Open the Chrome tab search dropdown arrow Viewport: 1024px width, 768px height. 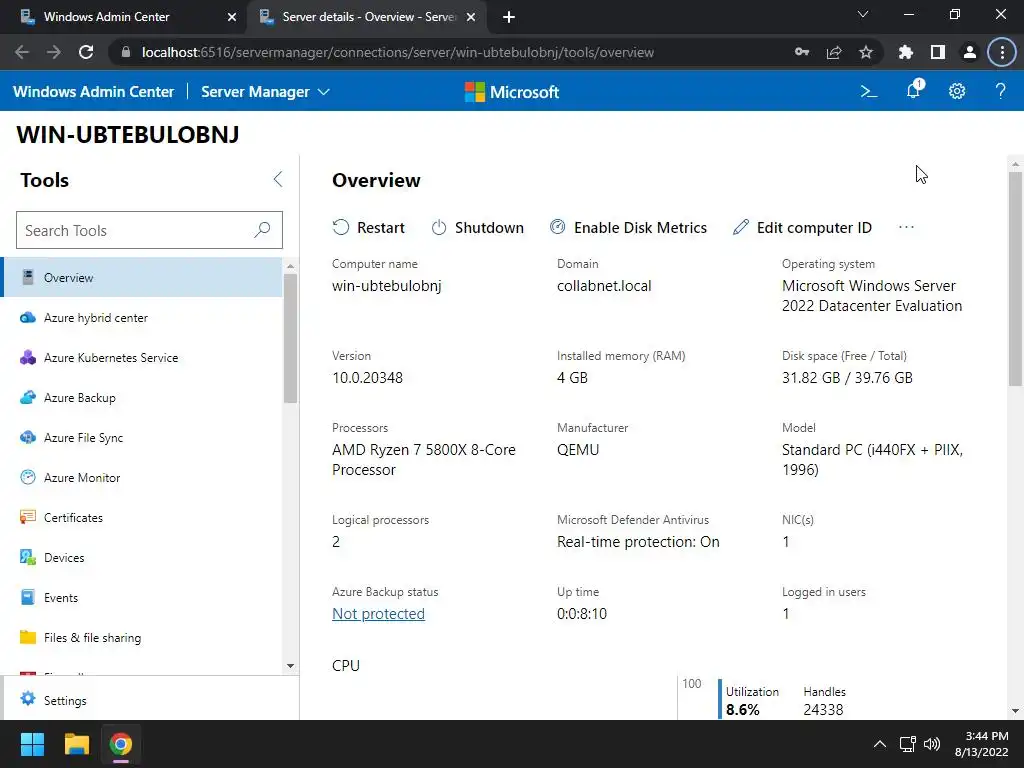click(x=863, y=14)
